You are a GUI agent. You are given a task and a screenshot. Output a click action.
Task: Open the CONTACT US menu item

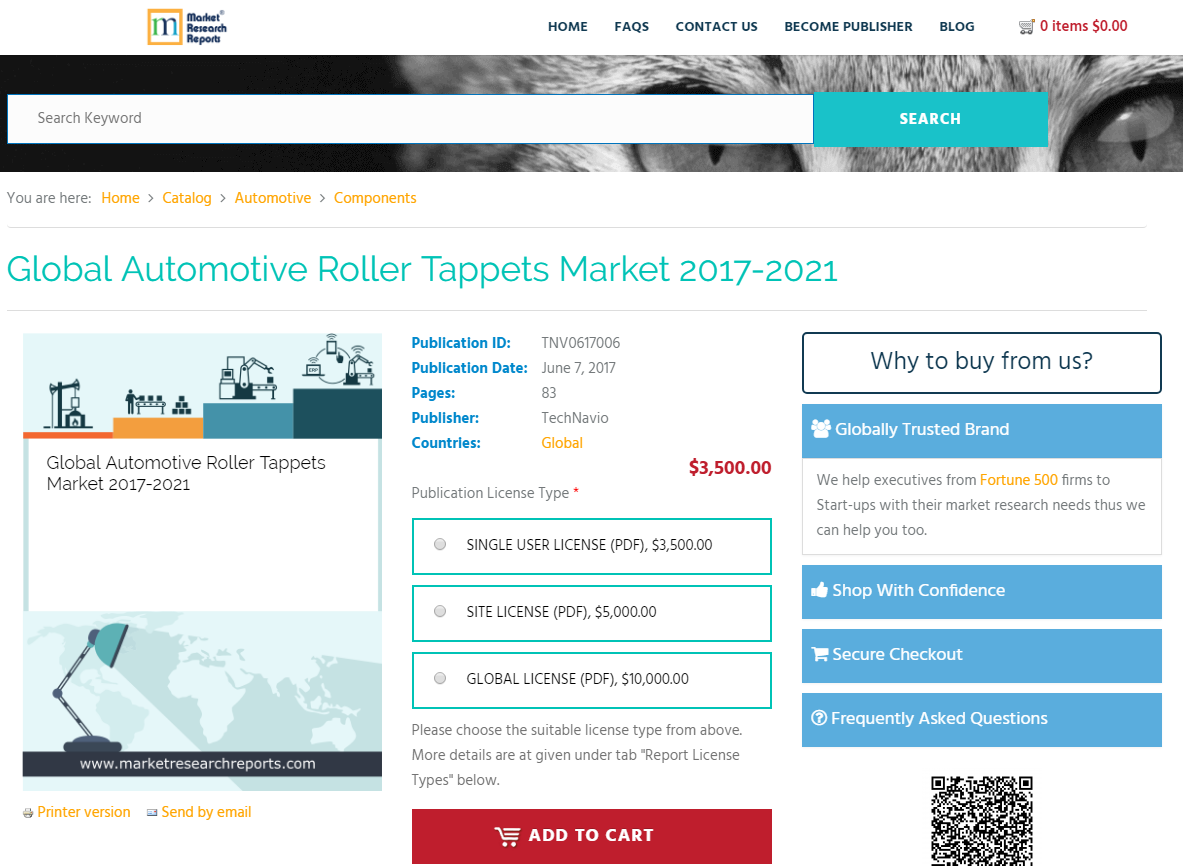pyautogui.click(x=716, y=27)
